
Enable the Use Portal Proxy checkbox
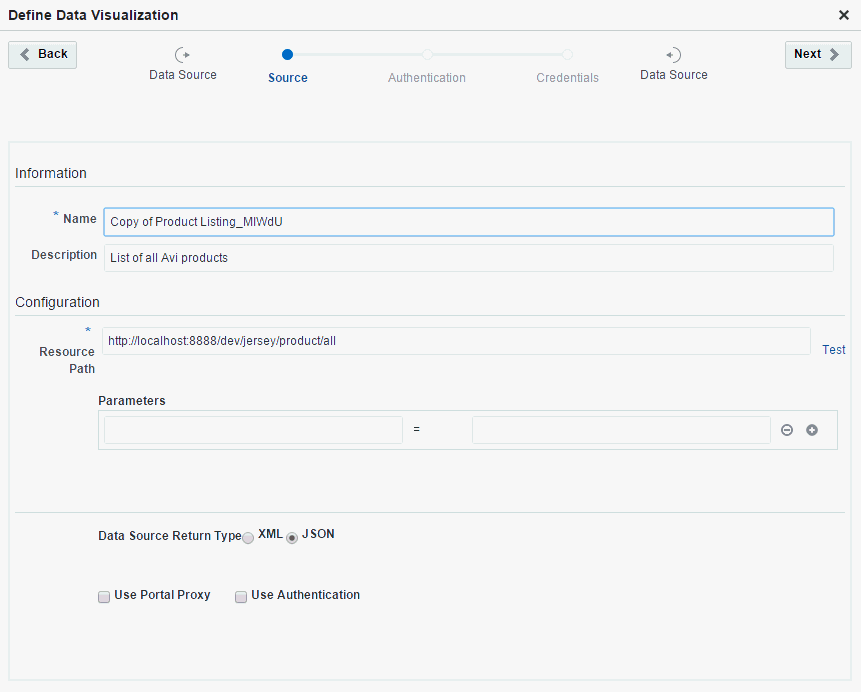(x=104, y=597)
